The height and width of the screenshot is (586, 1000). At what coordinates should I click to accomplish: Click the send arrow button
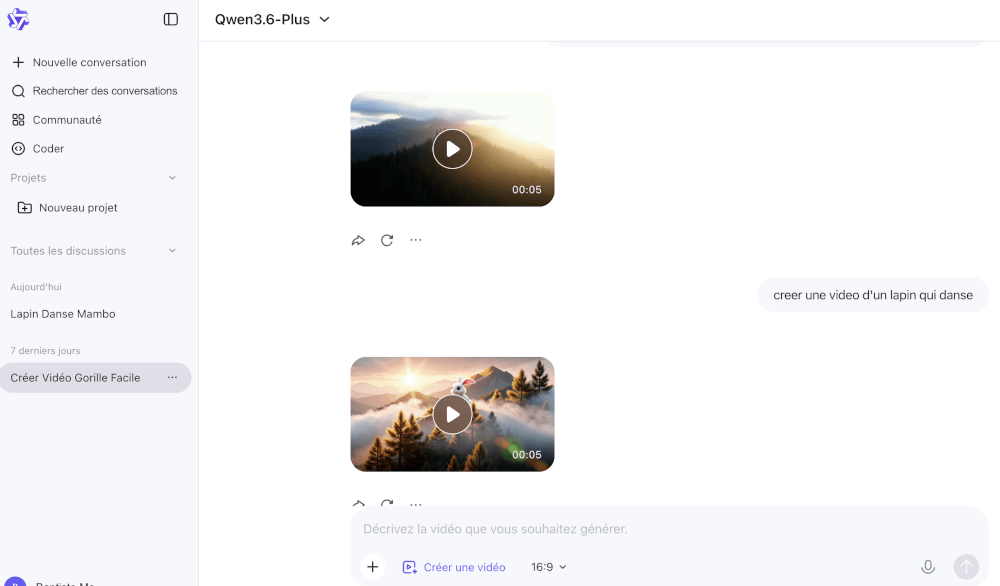click(x=966, y=567)
